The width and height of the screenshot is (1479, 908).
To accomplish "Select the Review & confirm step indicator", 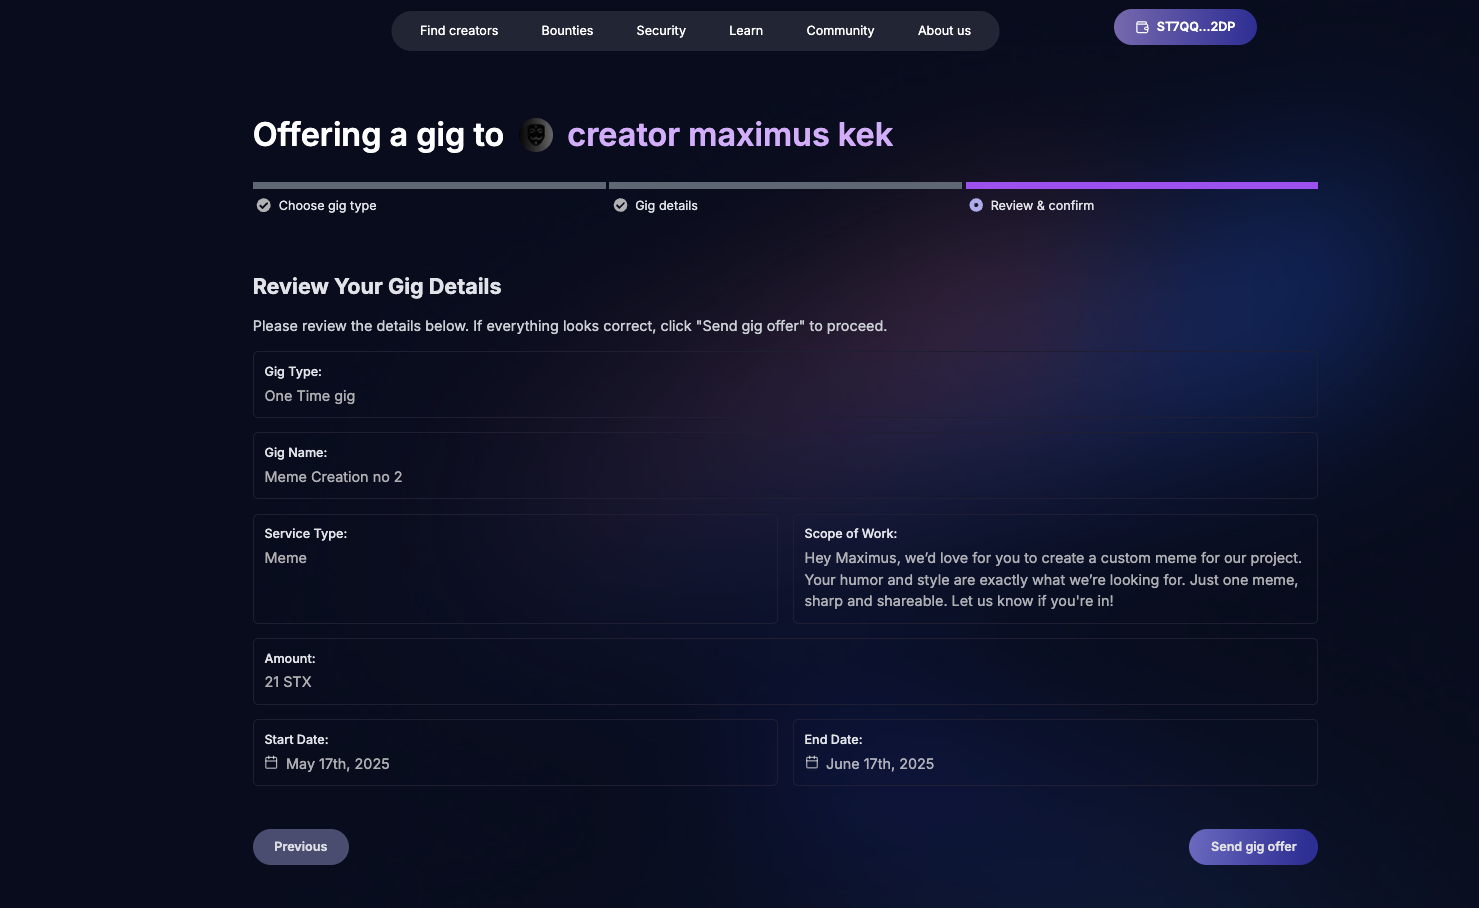I will coord(976,206).
